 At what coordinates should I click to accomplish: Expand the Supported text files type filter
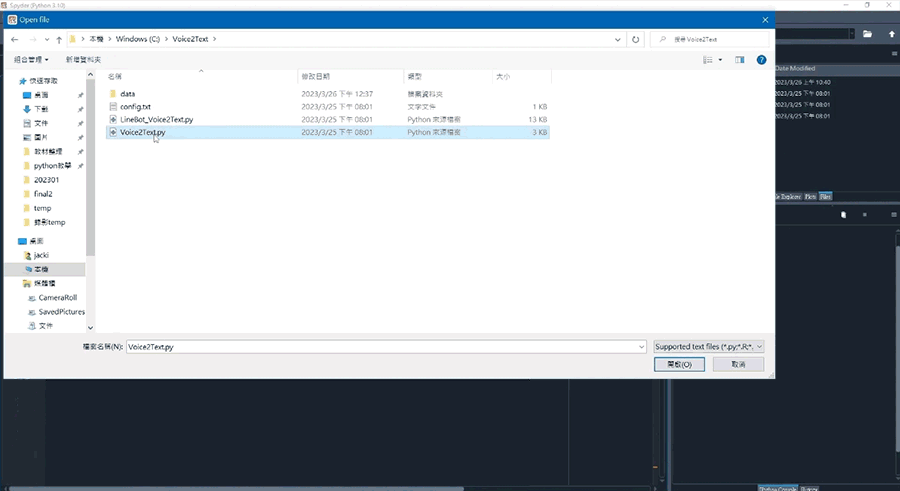pos(707,346)
